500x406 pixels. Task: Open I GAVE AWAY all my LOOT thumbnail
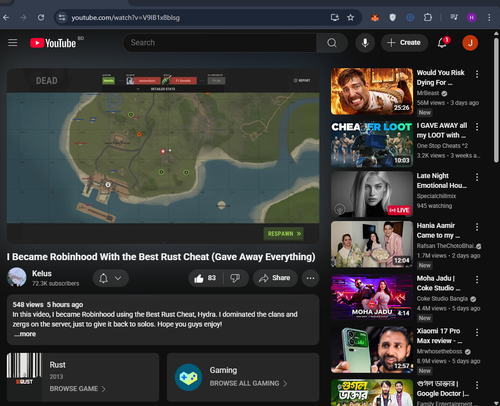(x=372, y=144)
